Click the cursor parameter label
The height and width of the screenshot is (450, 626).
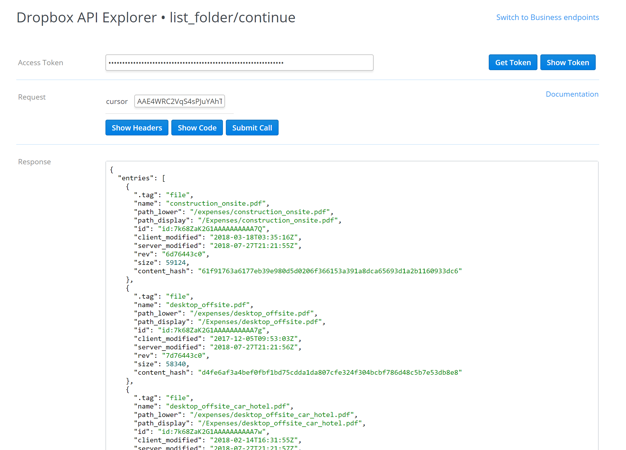click(x=117, y=101)
